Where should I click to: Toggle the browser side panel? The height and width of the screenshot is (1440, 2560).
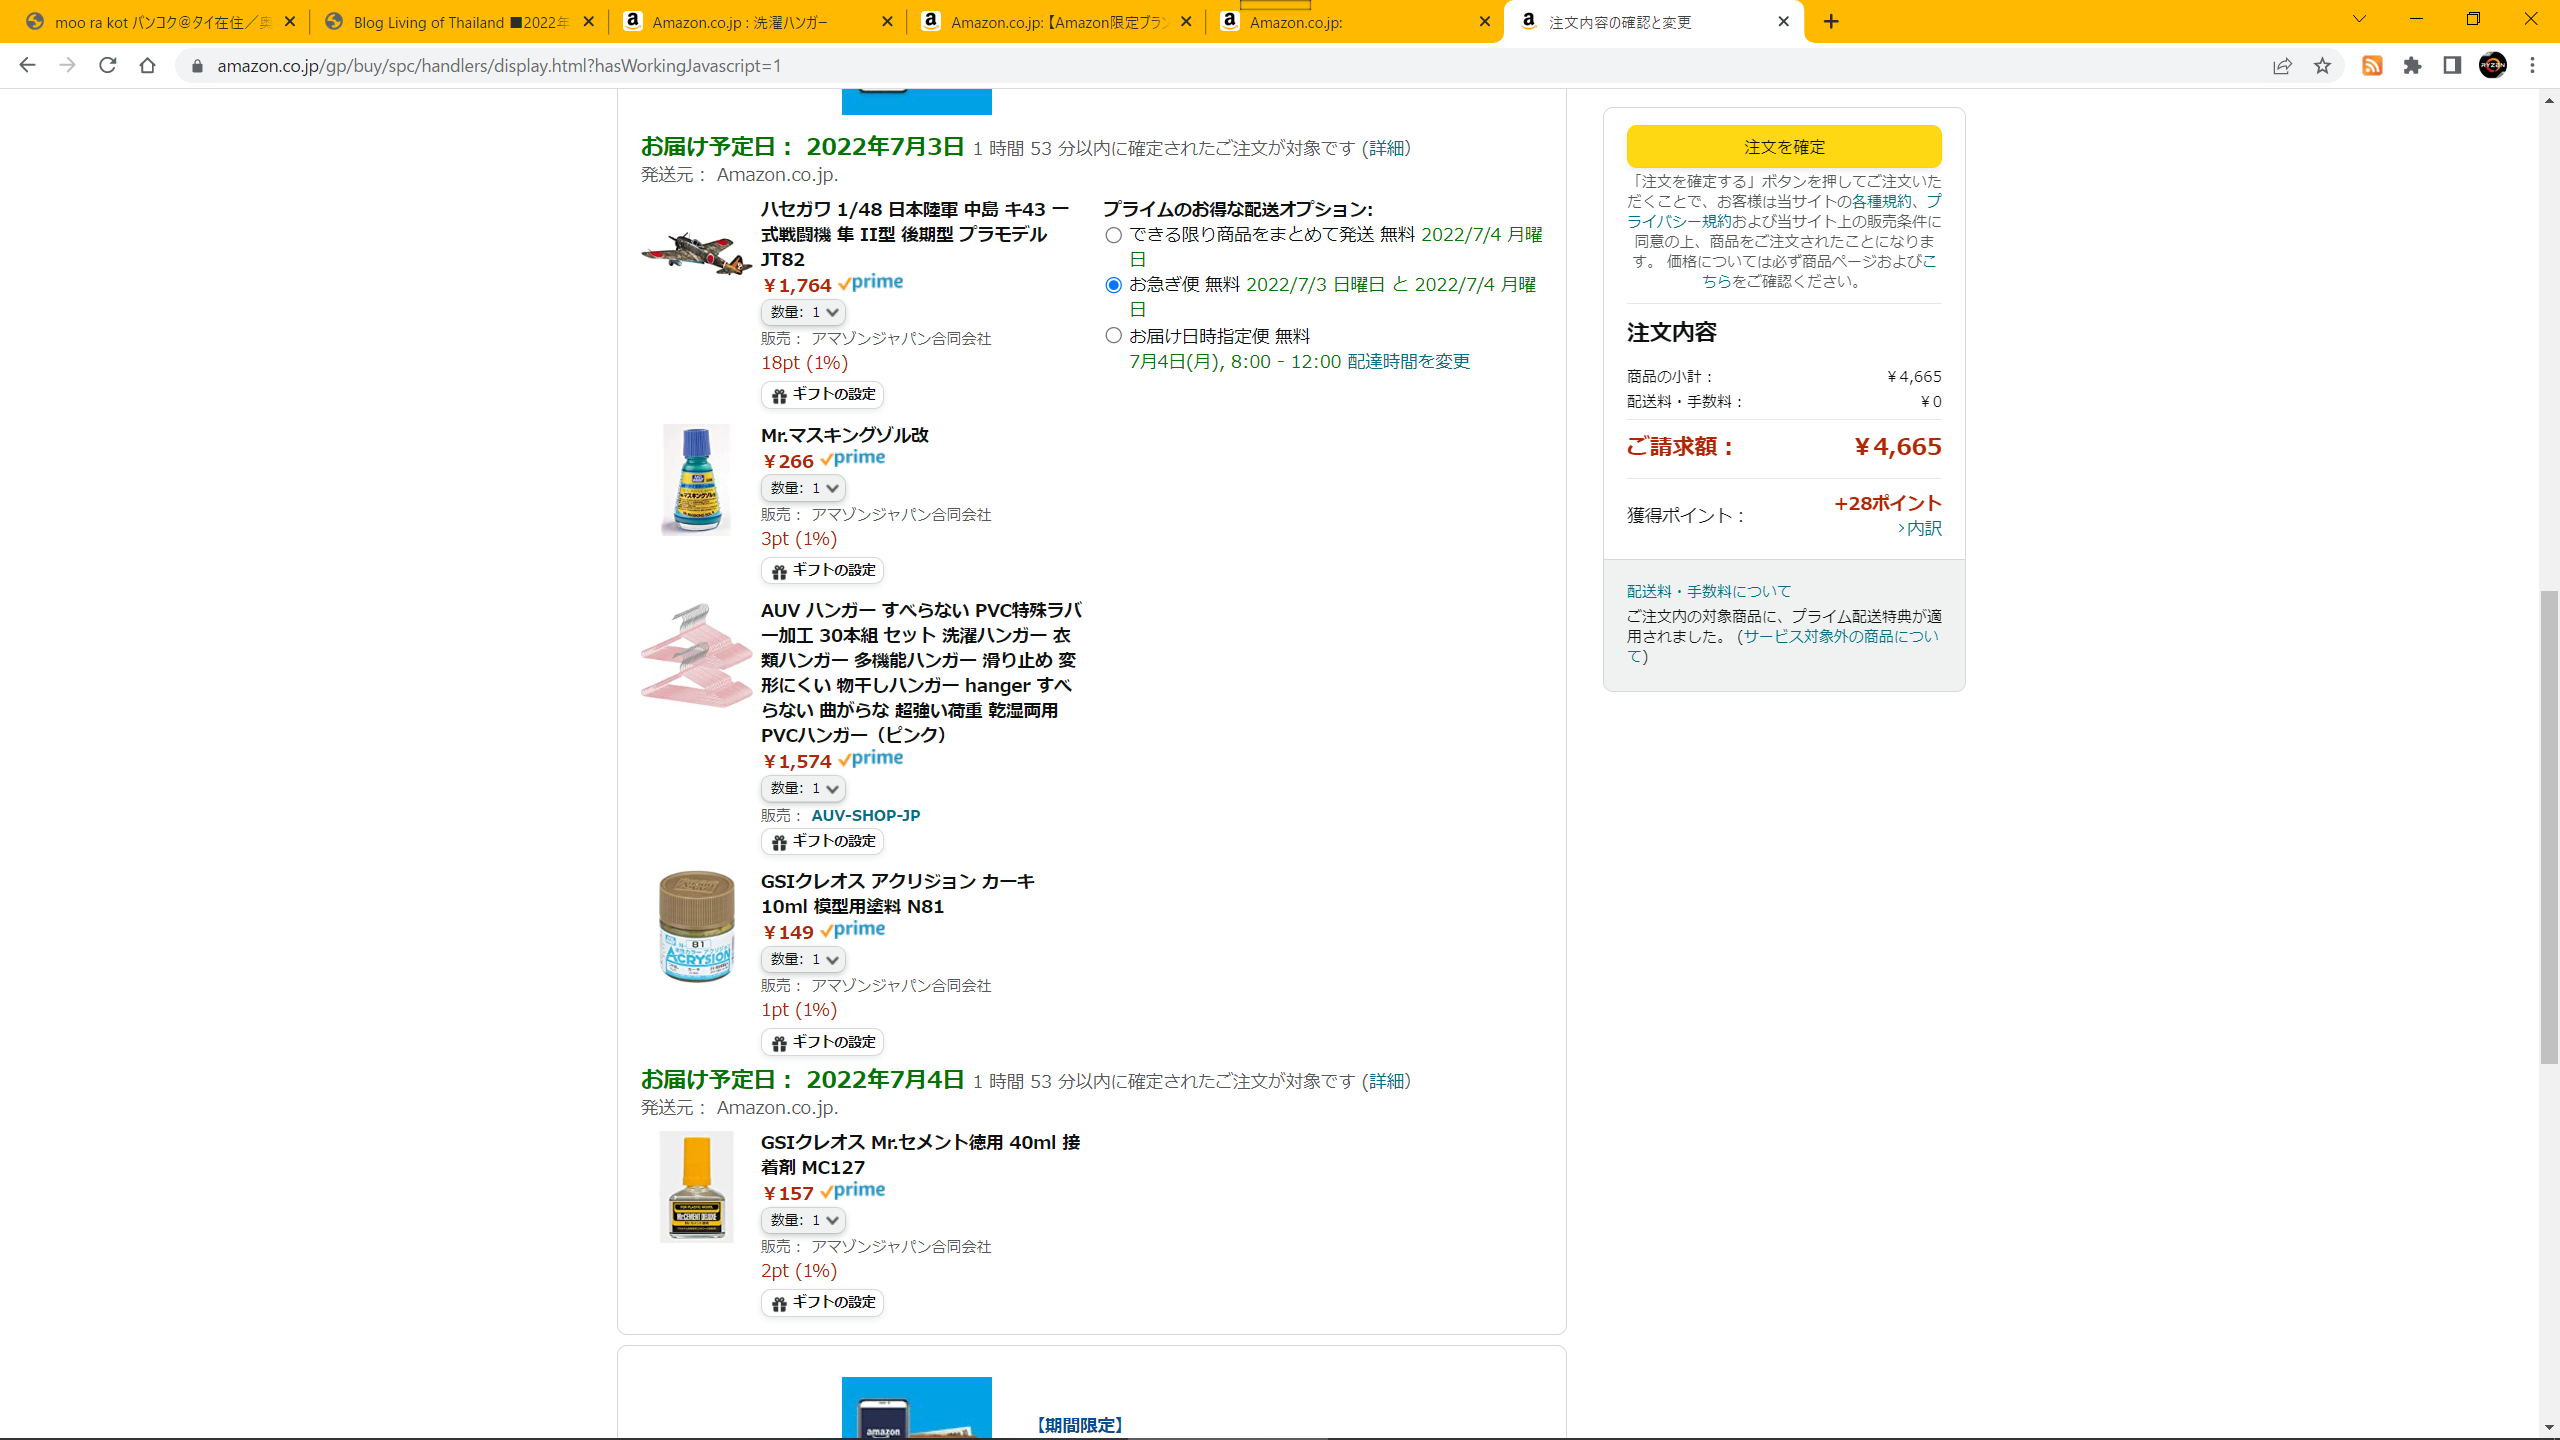(x=2452, y=66)
